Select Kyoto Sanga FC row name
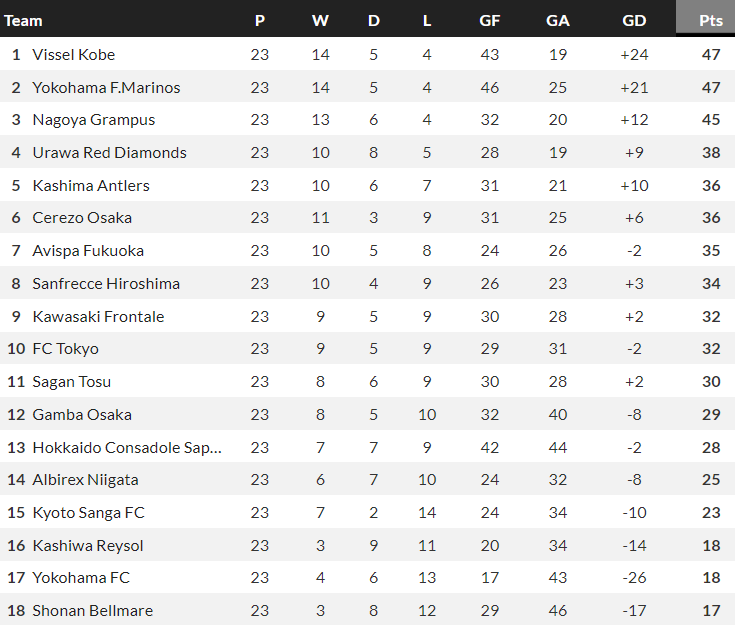This screenshot has width=735, height=625. 88,513
